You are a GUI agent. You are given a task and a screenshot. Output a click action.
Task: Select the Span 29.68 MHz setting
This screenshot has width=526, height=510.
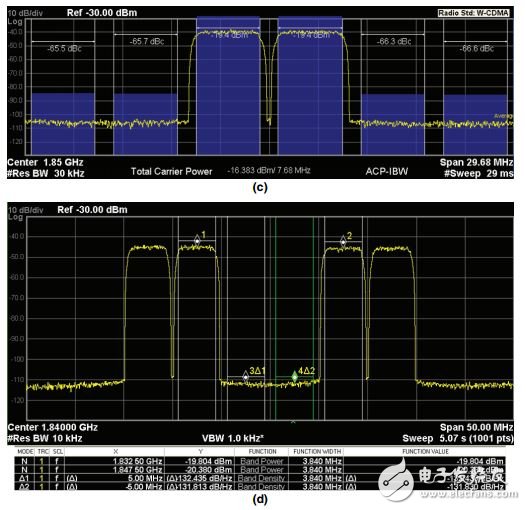pos(476,162)
